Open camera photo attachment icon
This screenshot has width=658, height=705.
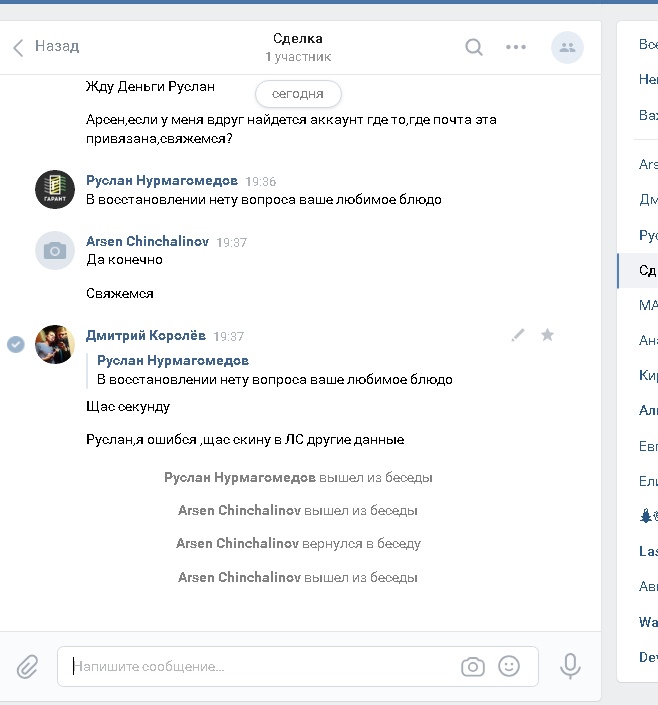(x=473, y=666)
